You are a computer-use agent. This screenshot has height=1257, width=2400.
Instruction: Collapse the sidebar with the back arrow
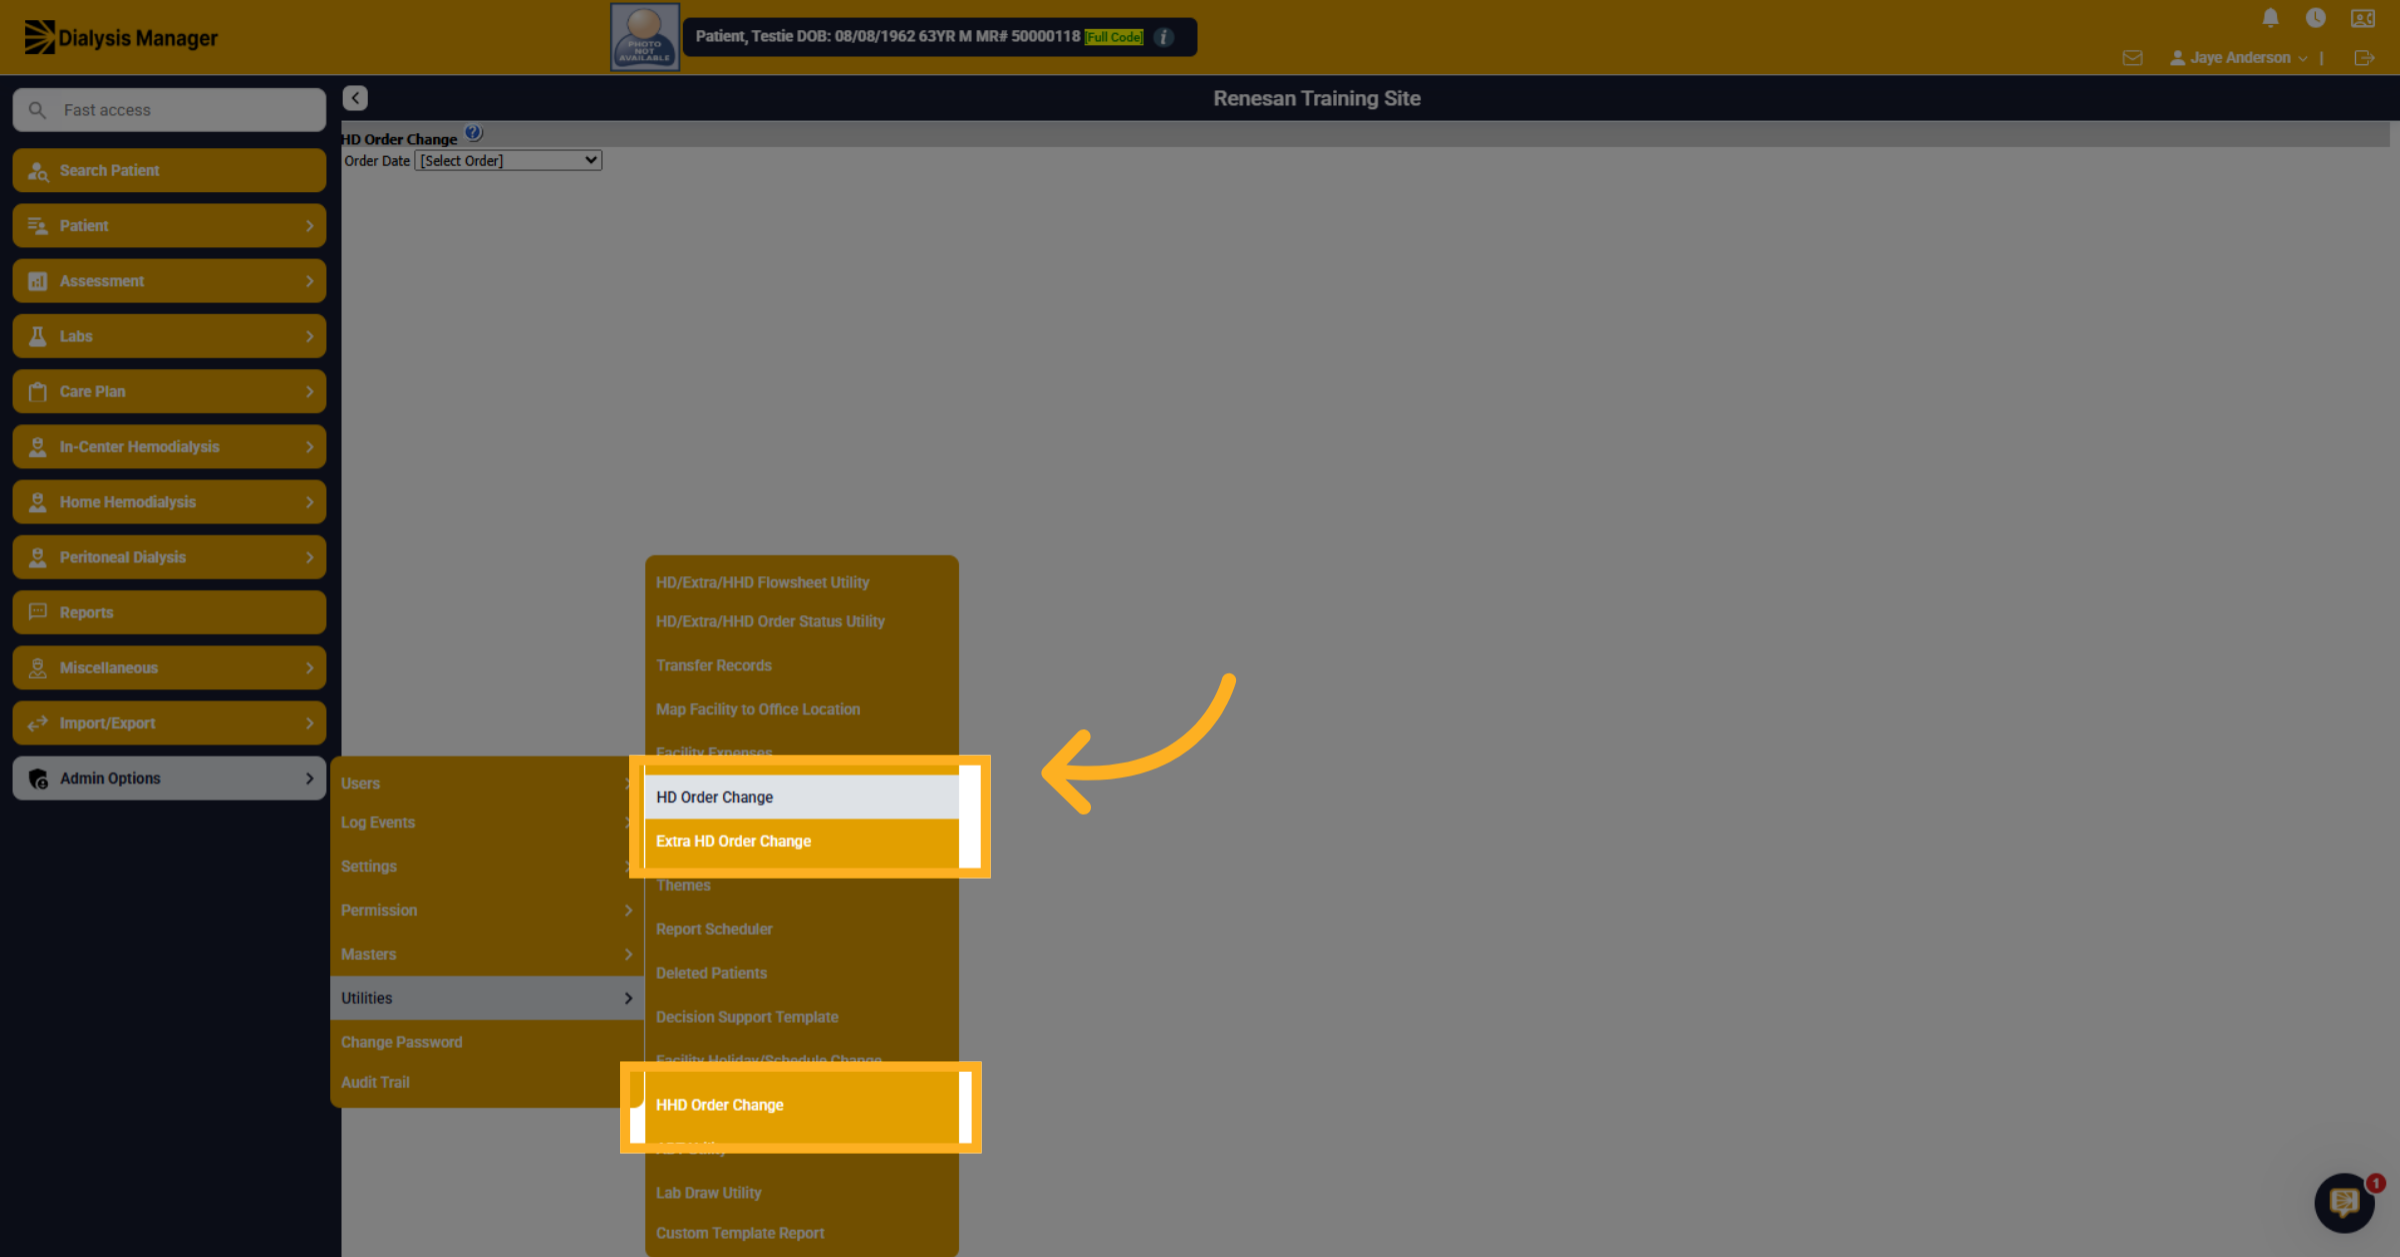[x=355, y=98]
